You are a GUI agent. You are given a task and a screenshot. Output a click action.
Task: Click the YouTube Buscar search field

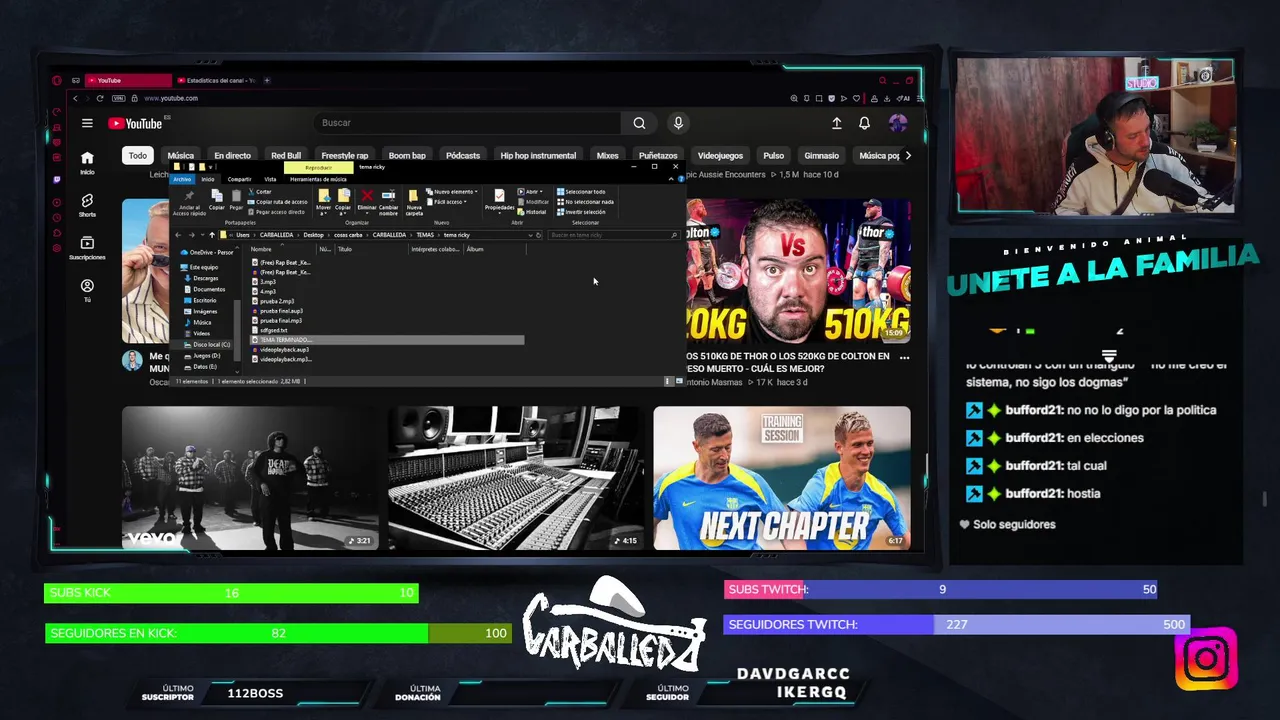(468, 123)
